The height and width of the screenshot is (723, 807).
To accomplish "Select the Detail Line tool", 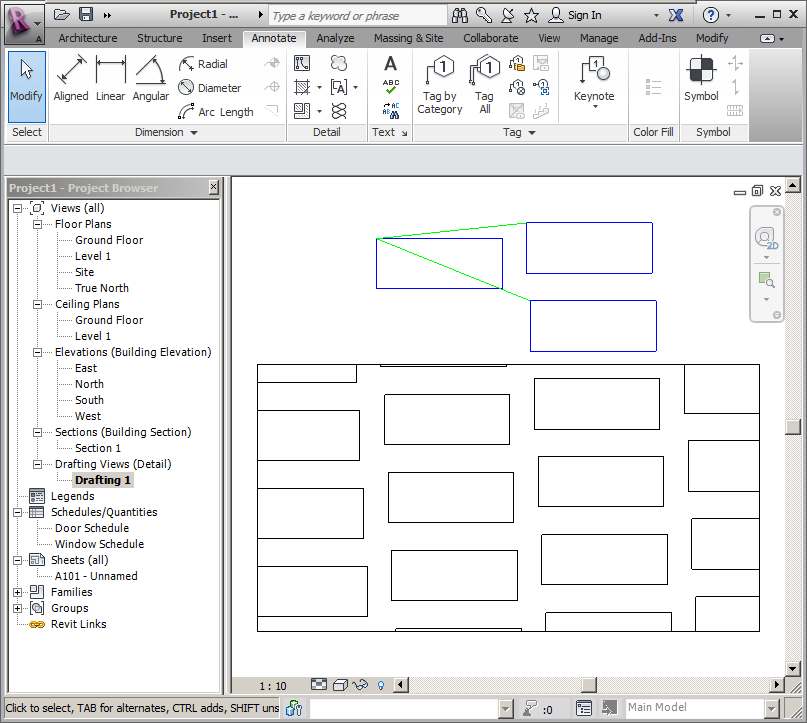I will coord(302,63).
